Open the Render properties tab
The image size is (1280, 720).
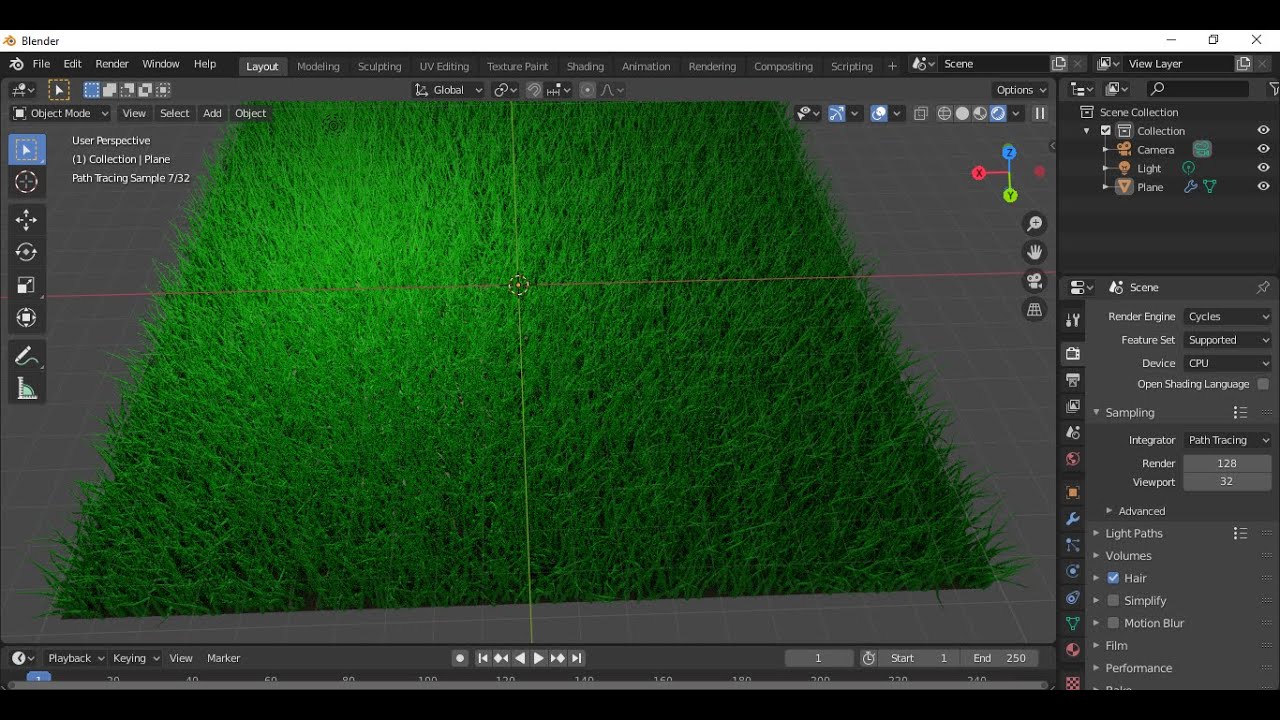[x=1073, y=353]
